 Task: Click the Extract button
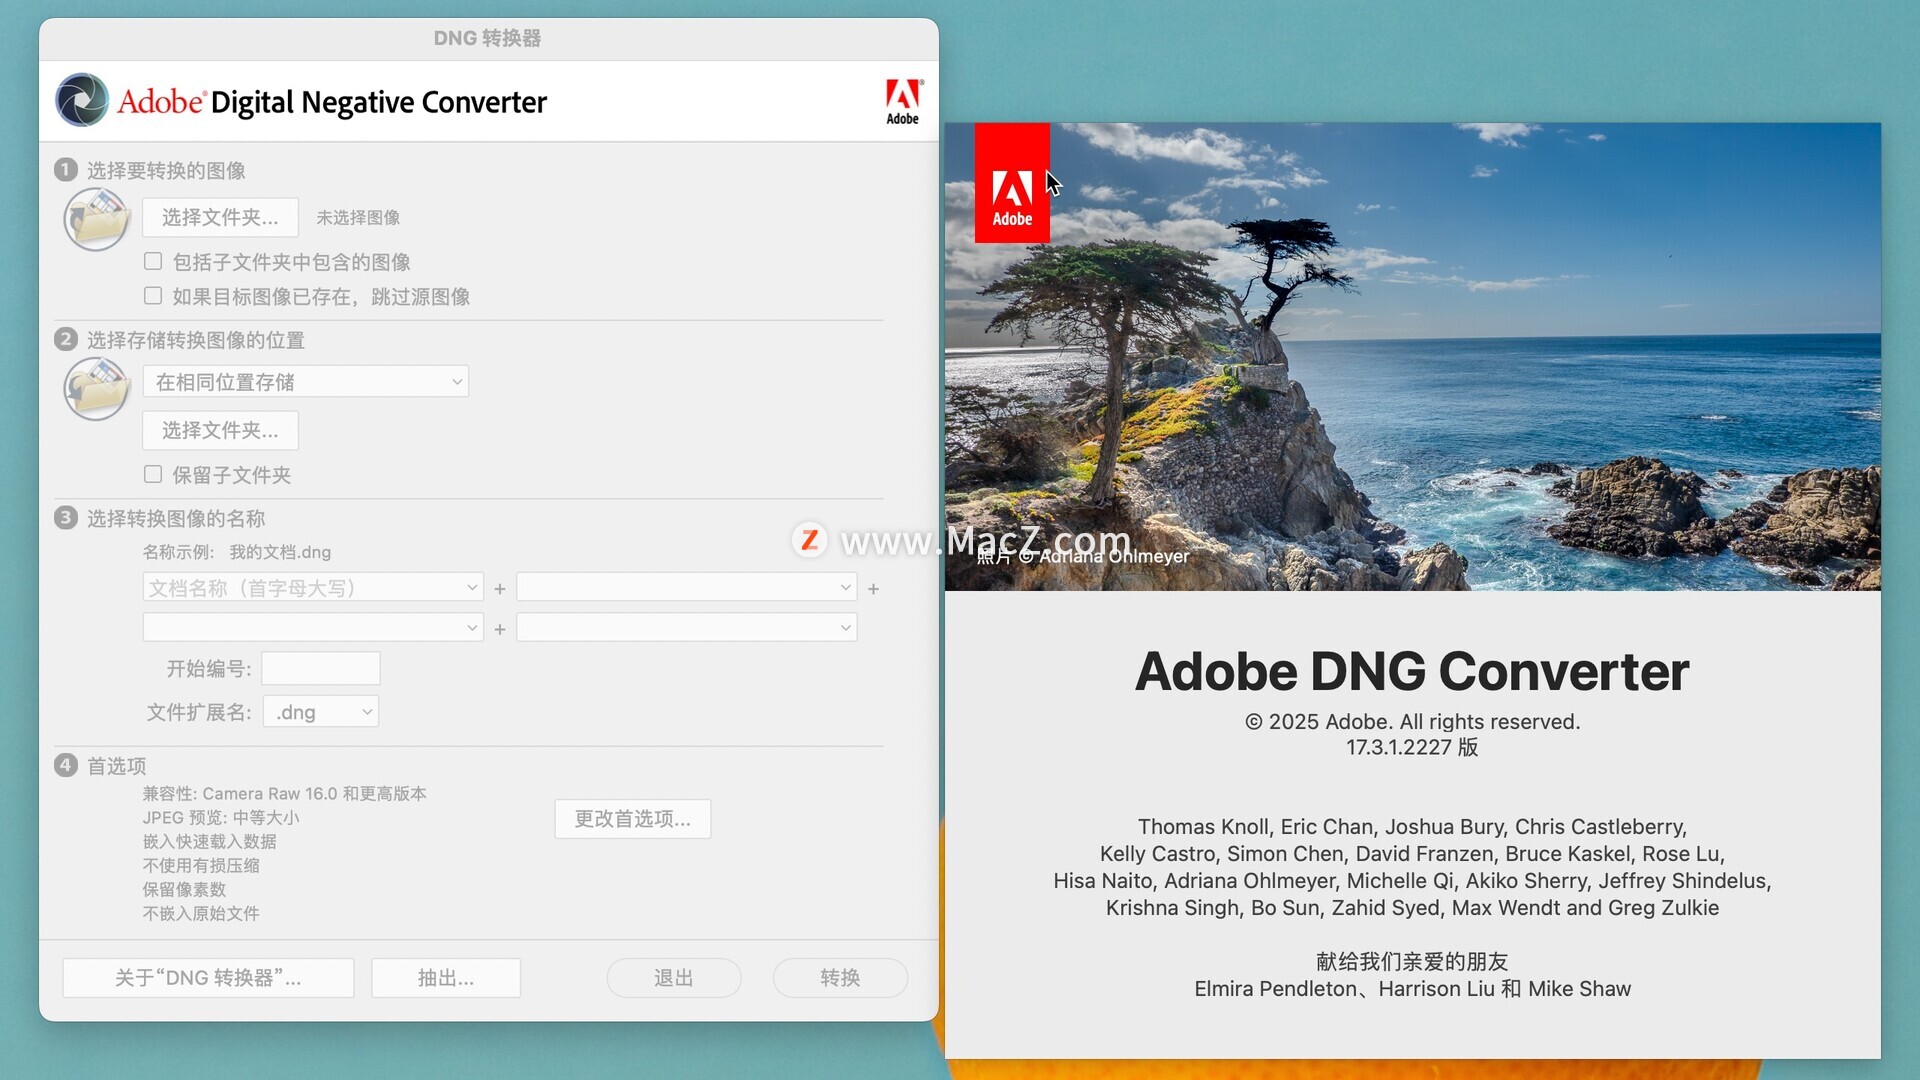click(446, 978)
